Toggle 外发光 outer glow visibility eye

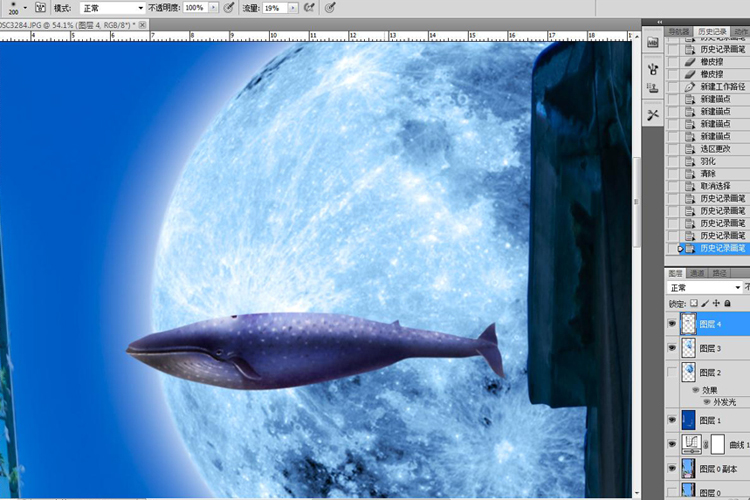point(707,402)
